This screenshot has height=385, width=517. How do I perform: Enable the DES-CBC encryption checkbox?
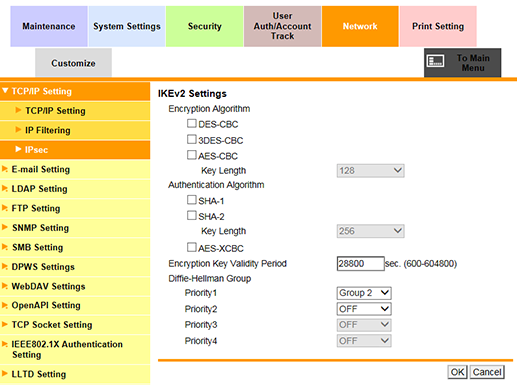pyautogui.click(x=192, y=123)
